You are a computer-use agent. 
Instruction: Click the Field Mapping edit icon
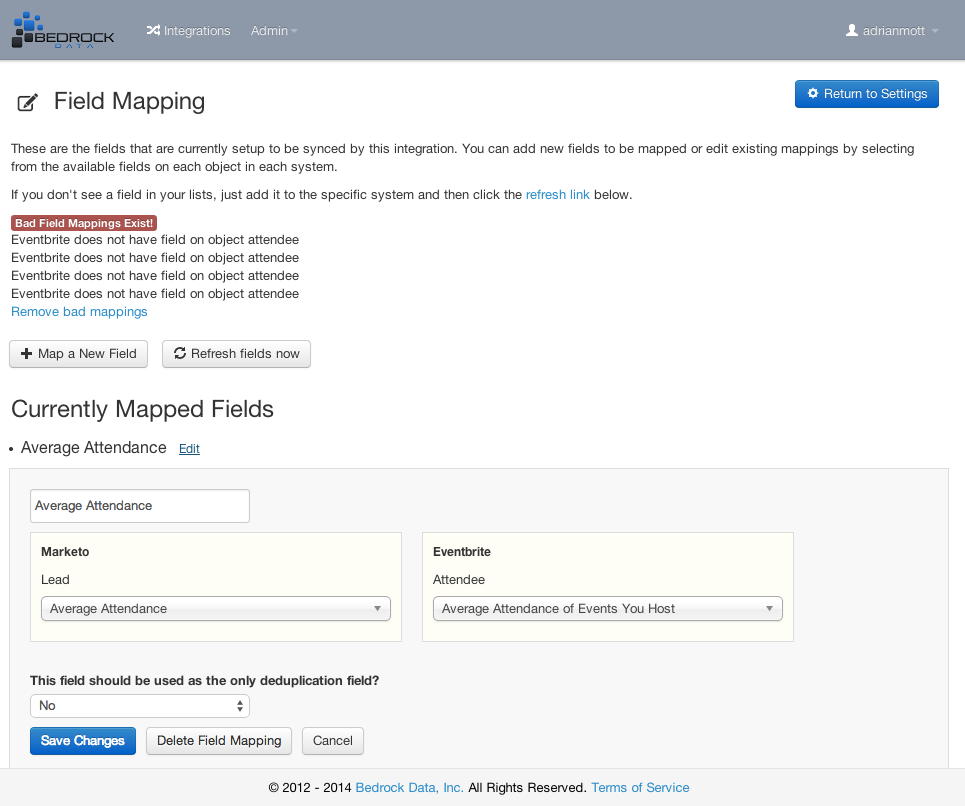point(27,102)
